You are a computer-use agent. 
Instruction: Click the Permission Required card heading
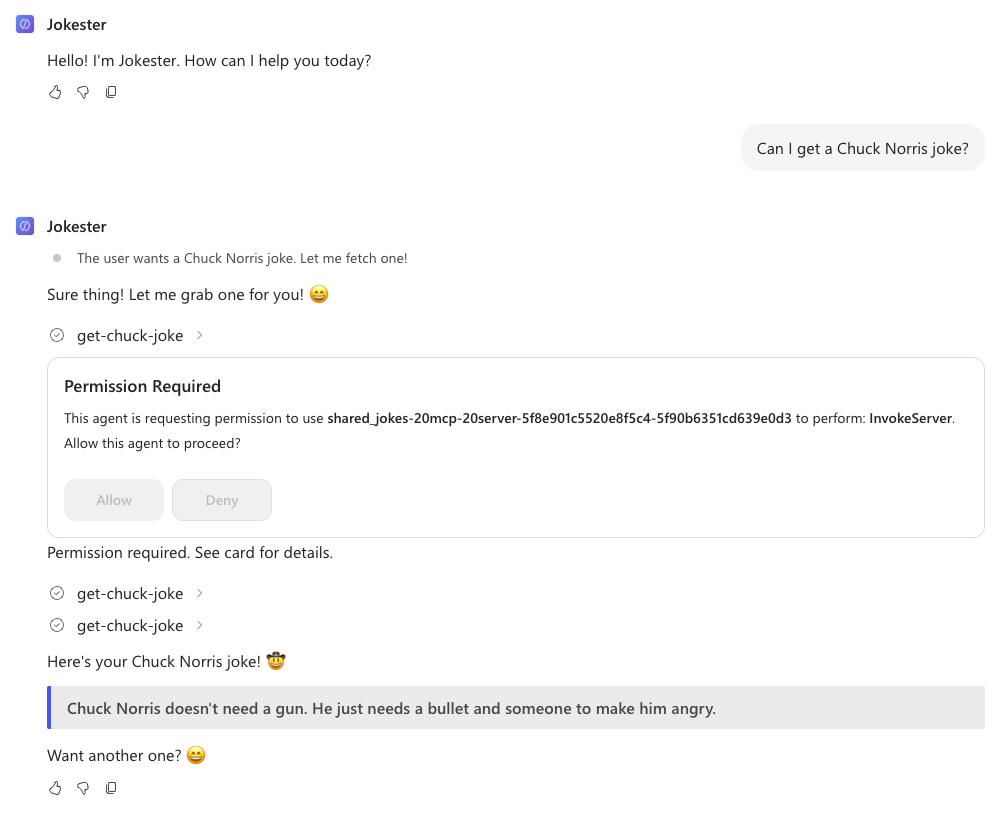tap(143, 386)
